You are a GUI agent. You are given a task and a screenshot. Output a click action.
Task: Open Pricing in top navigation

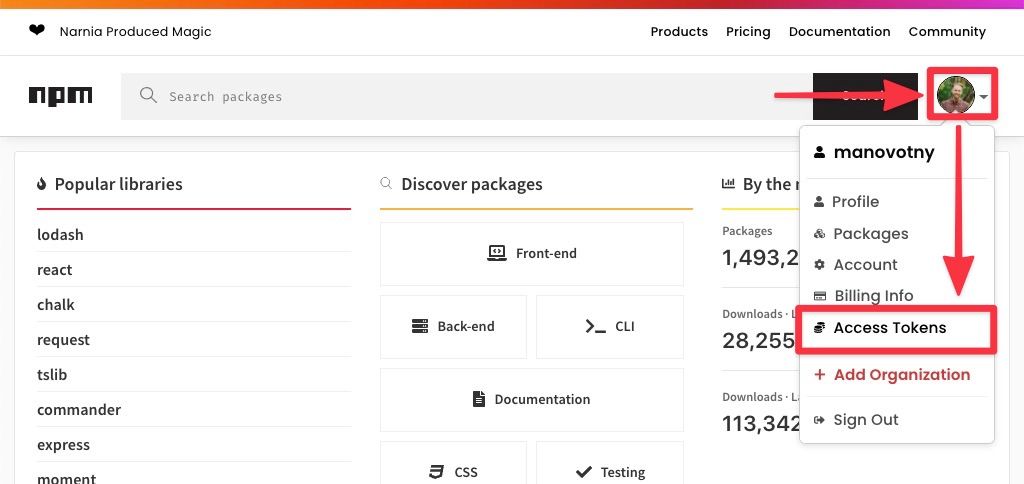(x=748, y=31)
